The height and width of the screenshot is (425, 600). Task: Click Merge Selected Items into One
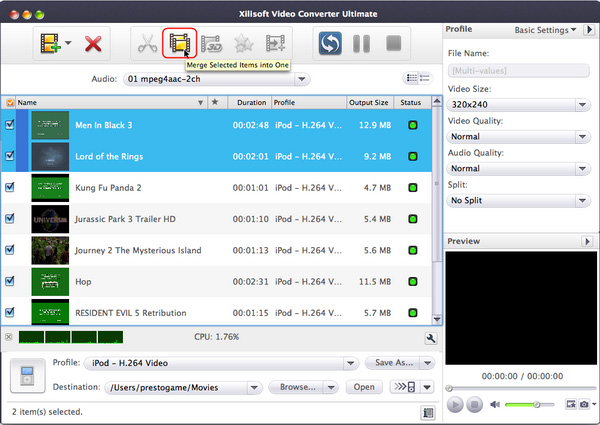pyautogui.click(x=179, y=44)
